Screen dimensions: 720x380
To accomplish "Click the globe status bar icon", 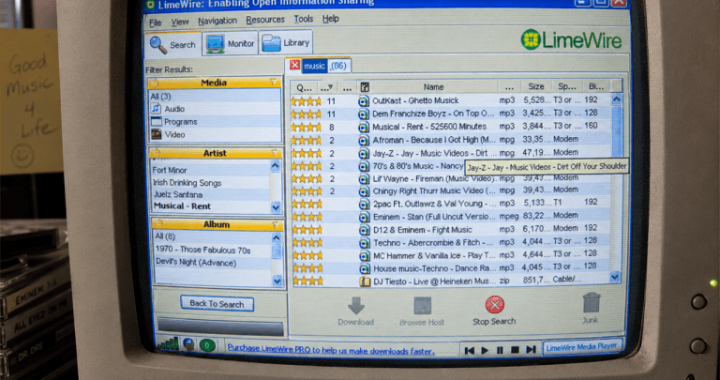I will [x=188, y=344].
